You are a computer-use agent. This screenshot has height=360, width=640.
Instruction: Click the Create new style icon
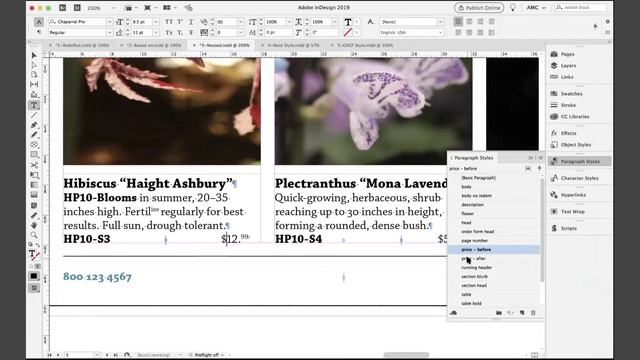pos(522,313)
